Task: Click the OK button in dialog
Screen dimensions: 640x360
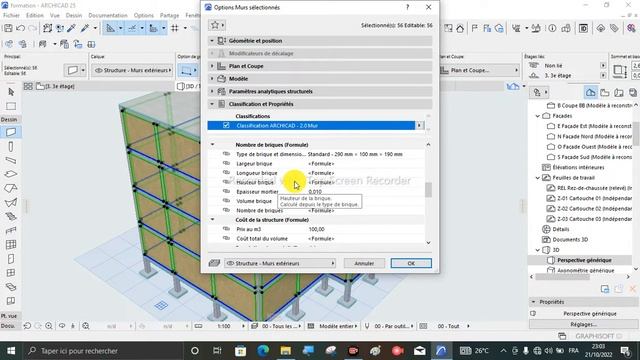Action: coord(411,263)
